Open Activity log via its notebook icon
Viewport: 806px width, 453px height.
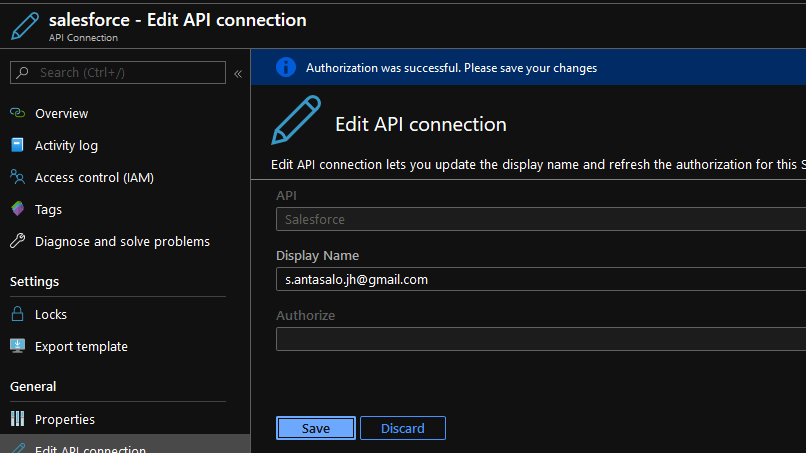tap(17, 145)
